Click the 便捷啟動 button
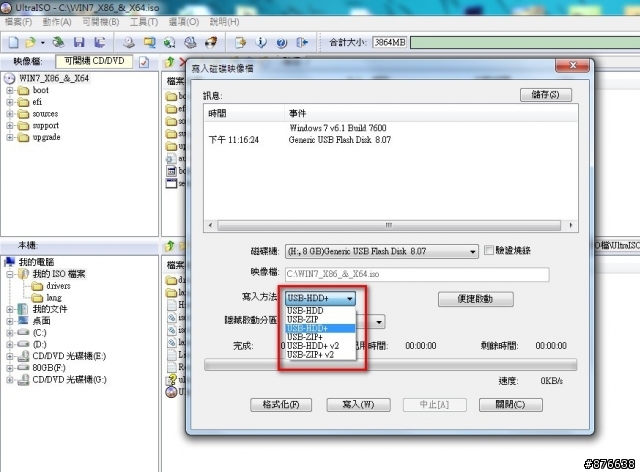The width and height of the screenshot is (640, 472). (x=476, y=299)
